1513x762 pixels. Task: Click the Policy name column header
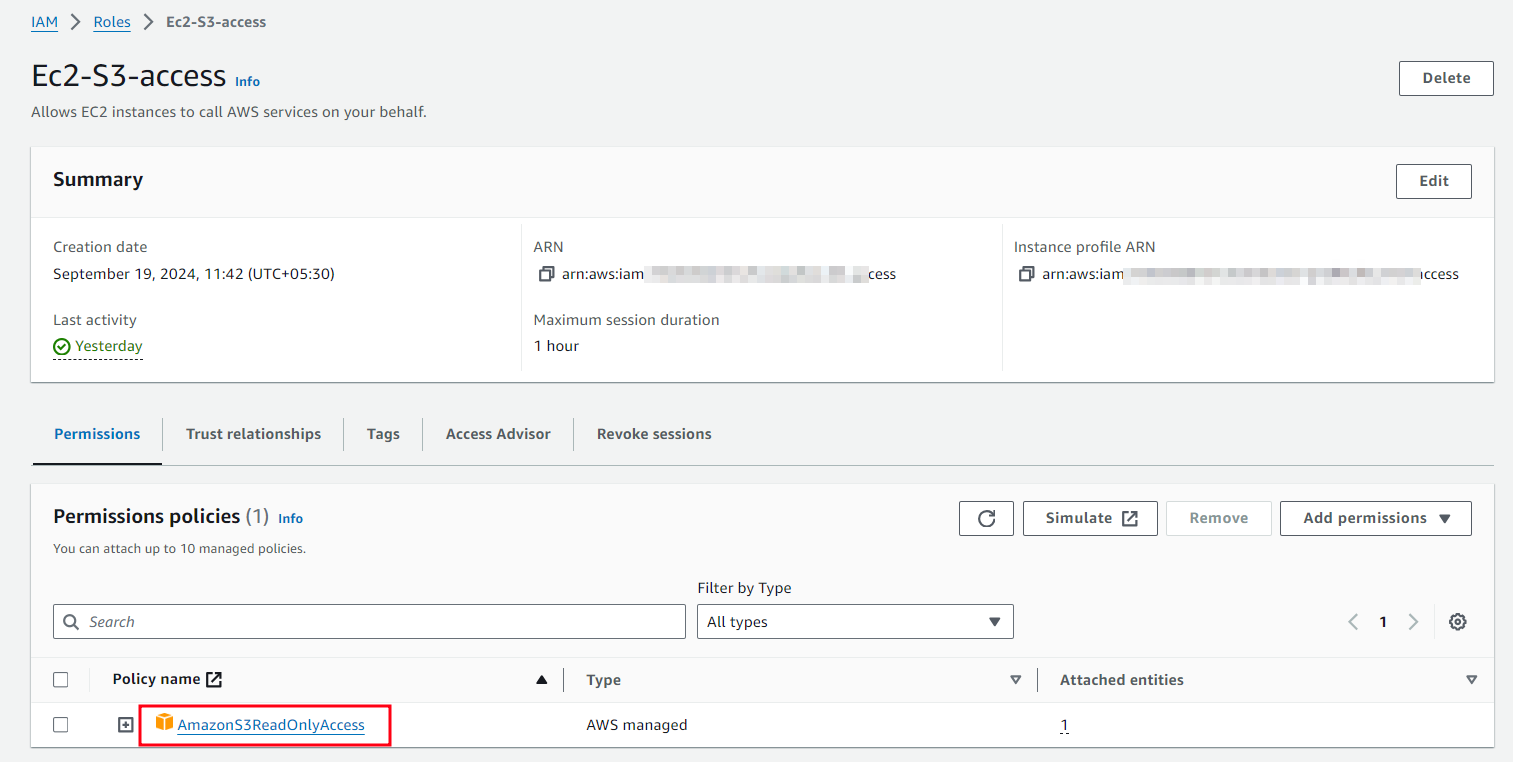[x=156, y=679]
